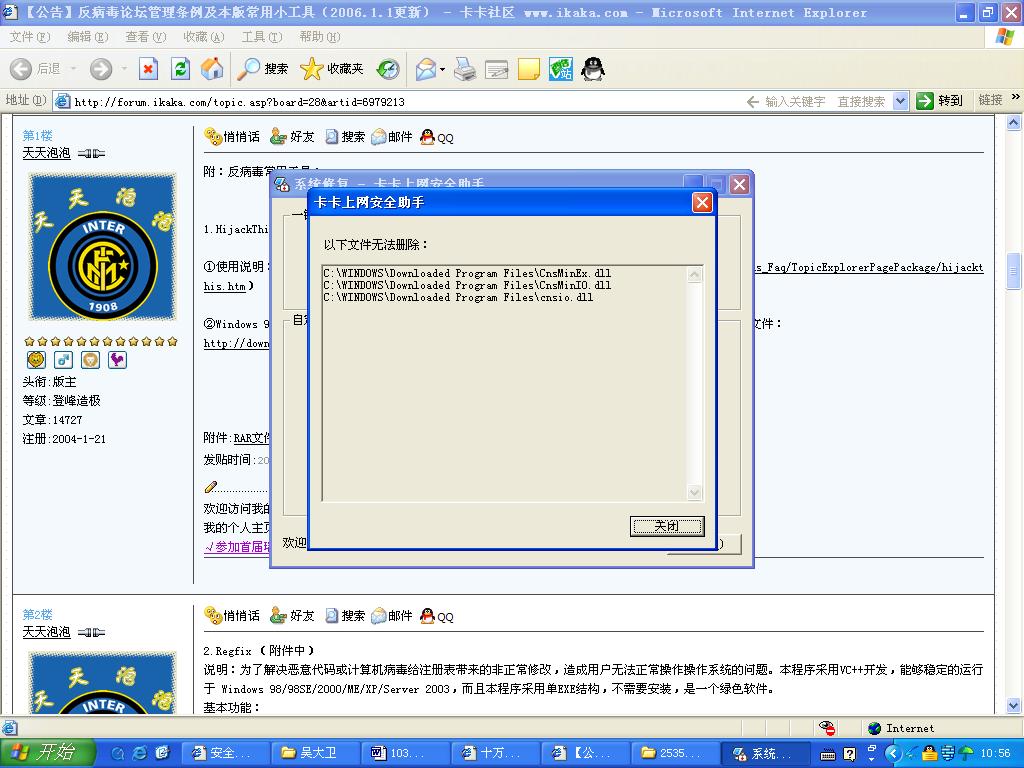Open 天天泡泡 username link in second post

46,632
